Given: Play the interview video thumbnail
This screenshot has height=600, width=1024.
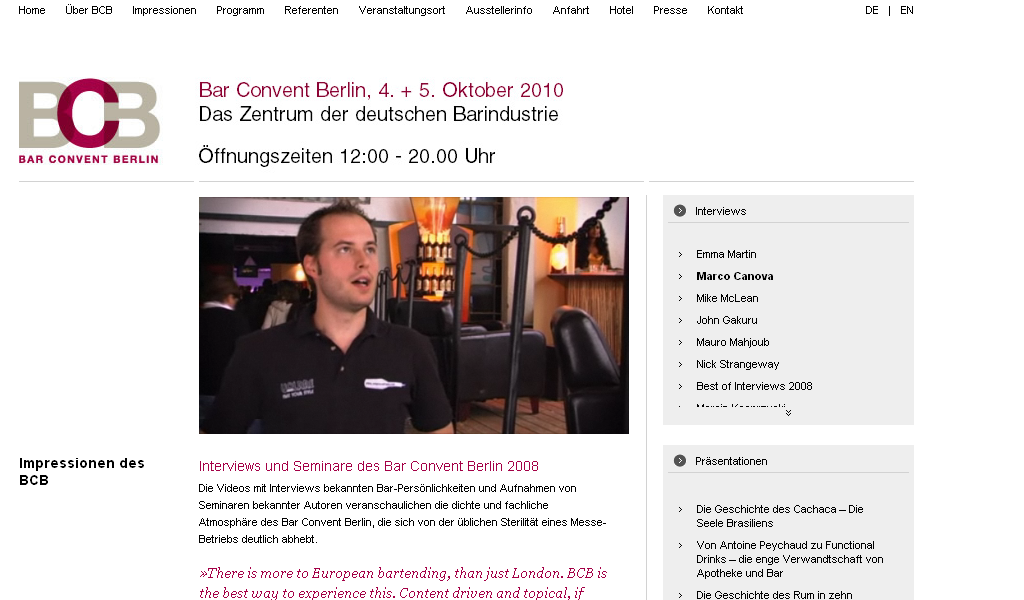Looking at the screenshot, I should [x=414, y=315].
